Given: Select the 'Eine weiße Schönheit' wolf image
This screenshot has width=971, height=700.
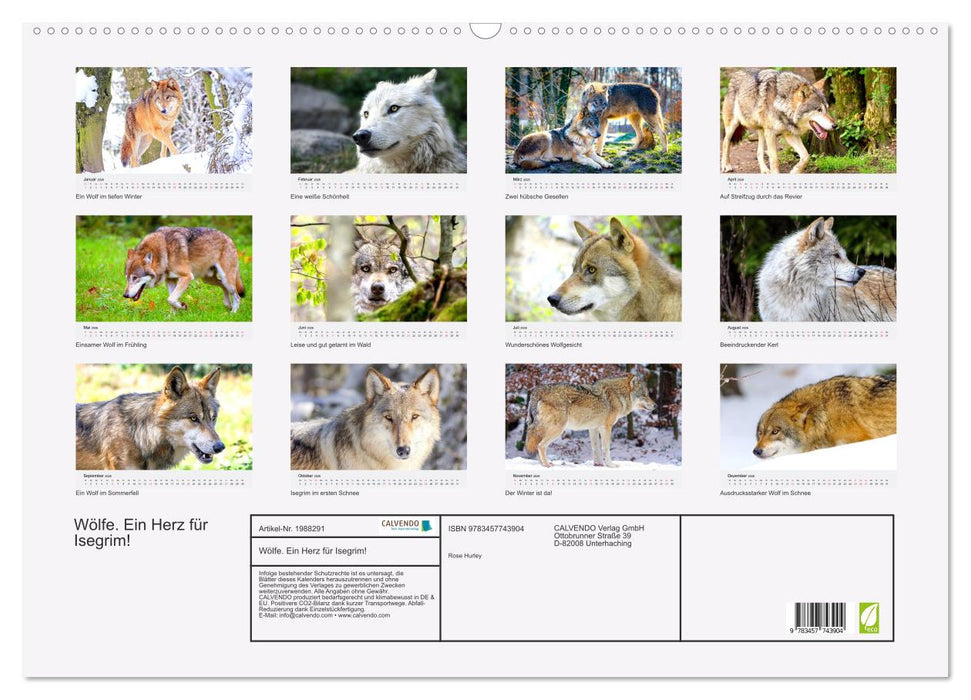Looking at the screenshot, I should 378,120.
